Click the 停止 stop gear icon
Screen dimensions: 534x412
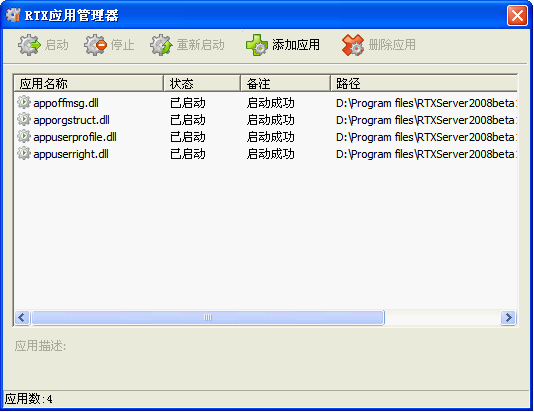(x=96, y=45)
